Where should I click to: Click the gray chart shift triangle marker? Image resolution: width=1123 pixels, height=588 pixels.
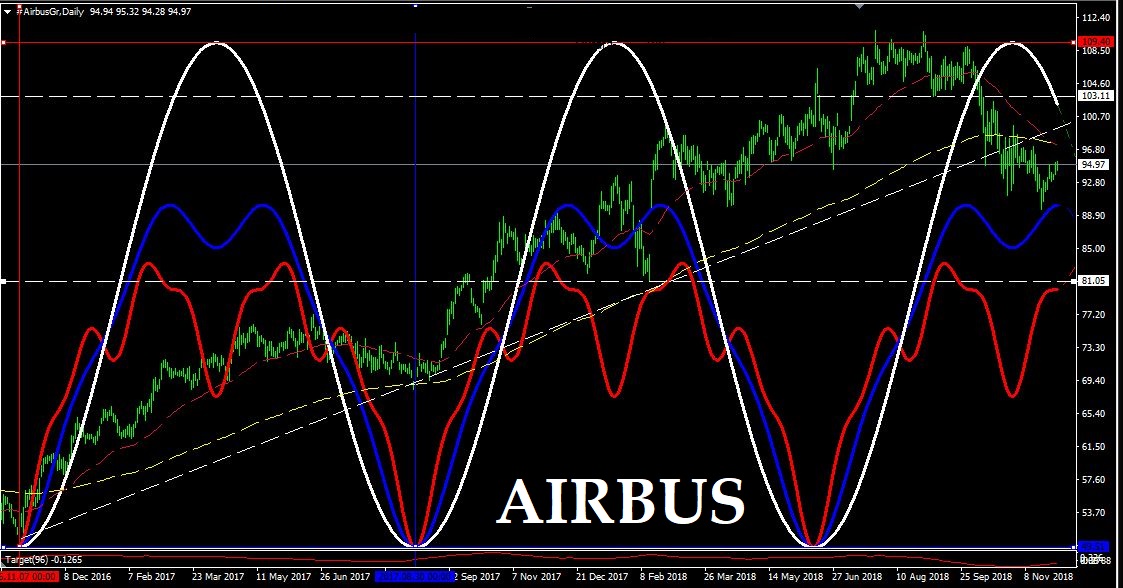(x=859, y=4)
